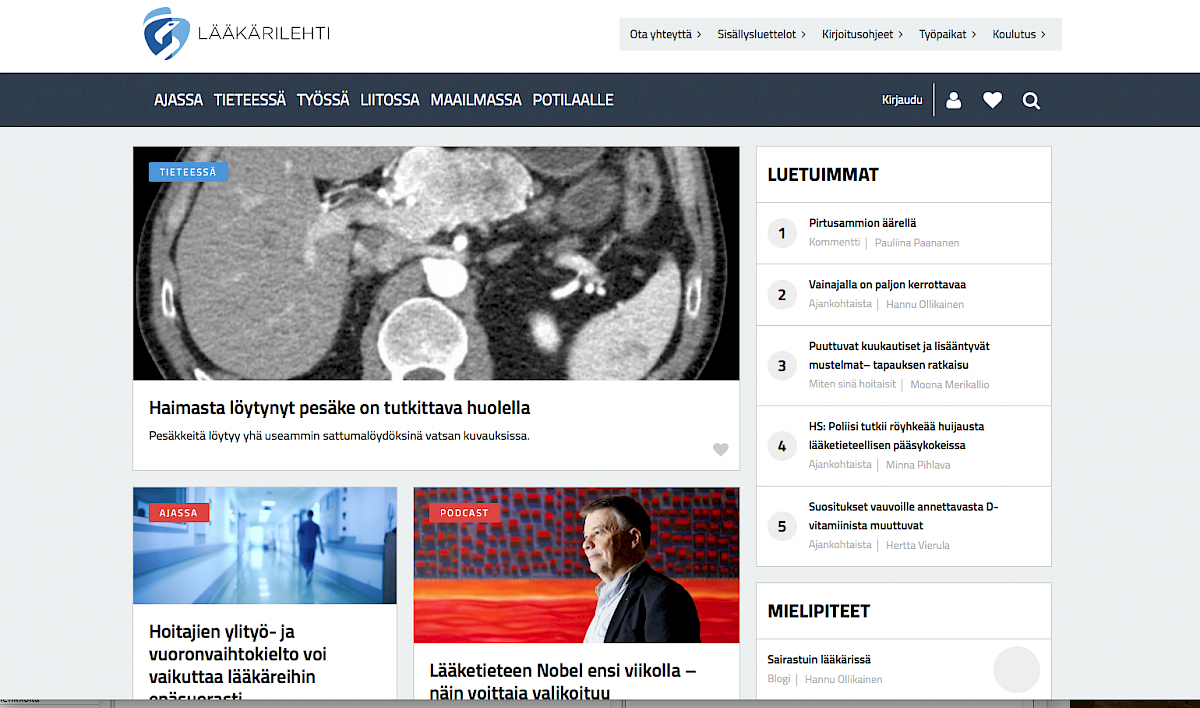Expand the Sisällysluettelot menu
This screenshot has height=708, width=1200.
[x=762, y=34]
